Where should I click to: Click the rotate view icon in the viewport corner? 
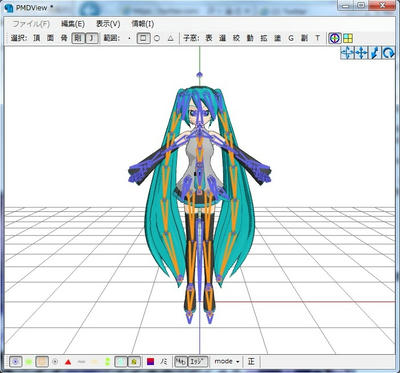click(x=388, y=53)
